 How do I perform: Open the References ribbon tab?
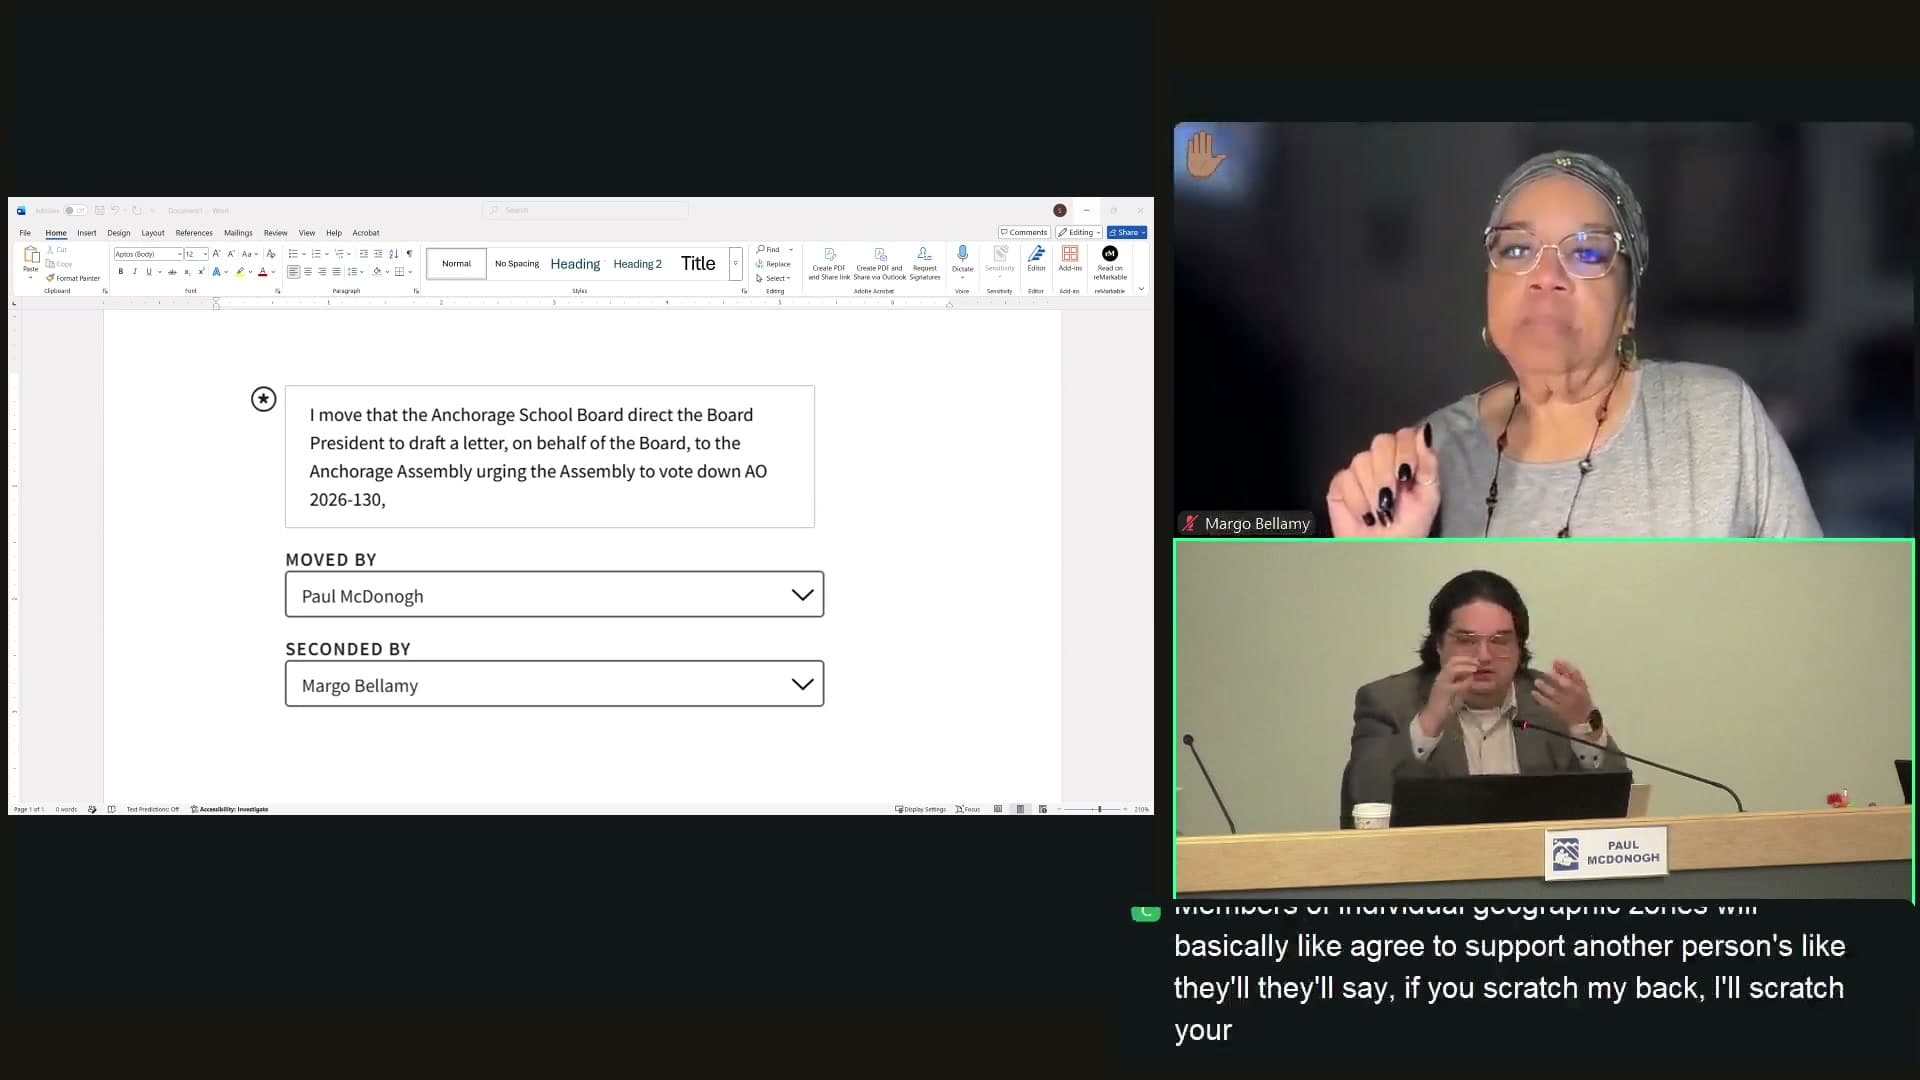pos(194,233)
